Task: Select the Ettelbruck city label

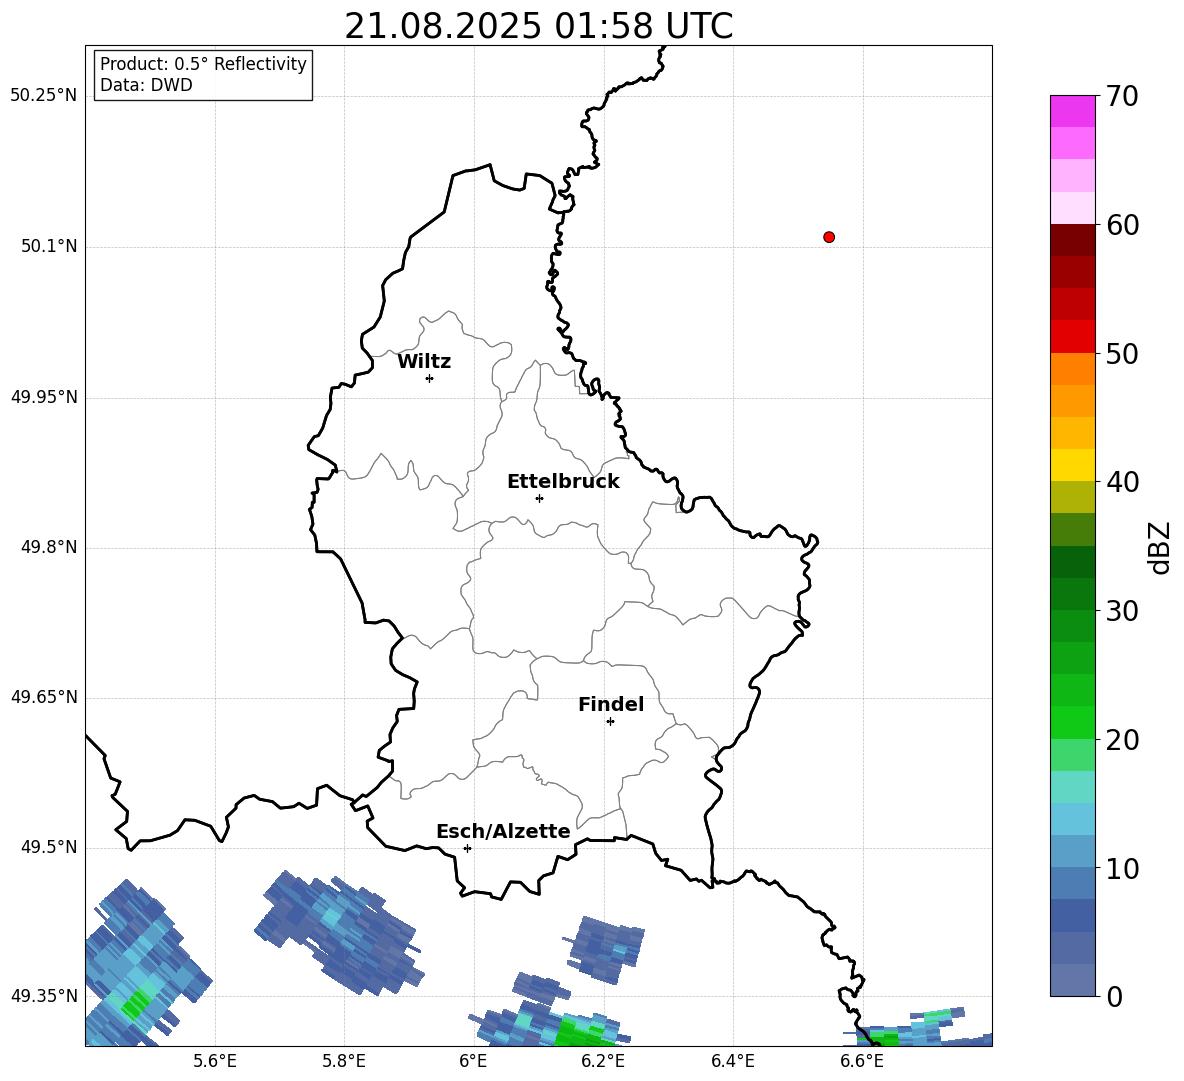Action: [563, 482]
